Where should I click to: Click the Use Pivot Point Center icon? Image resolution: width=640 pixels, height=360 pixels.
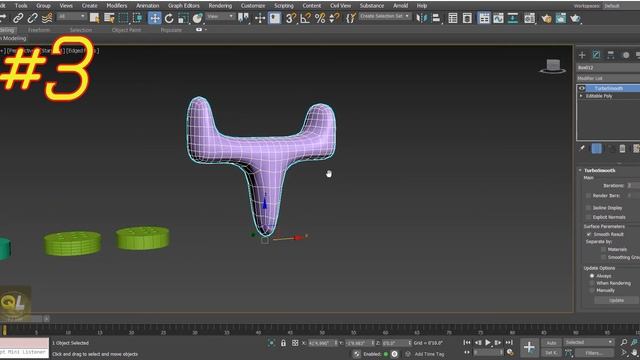[244, 18]
